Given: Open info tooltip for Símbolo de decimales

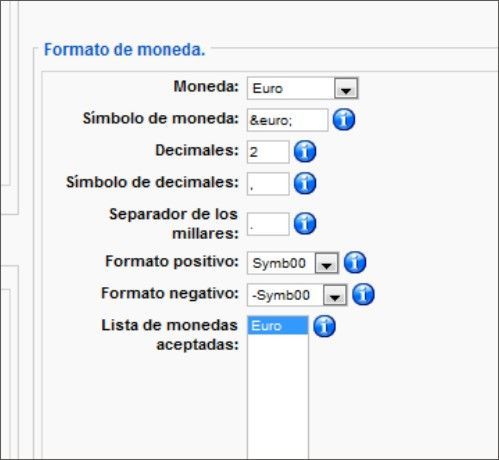Looking at the screenshot, I should pos(305,183).
